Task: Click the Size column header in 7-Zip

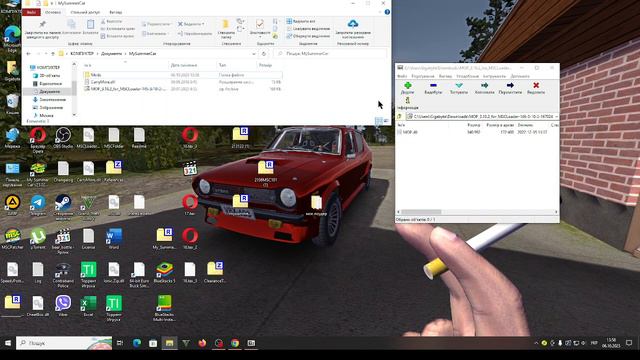Action: click(x=473, y=125)
